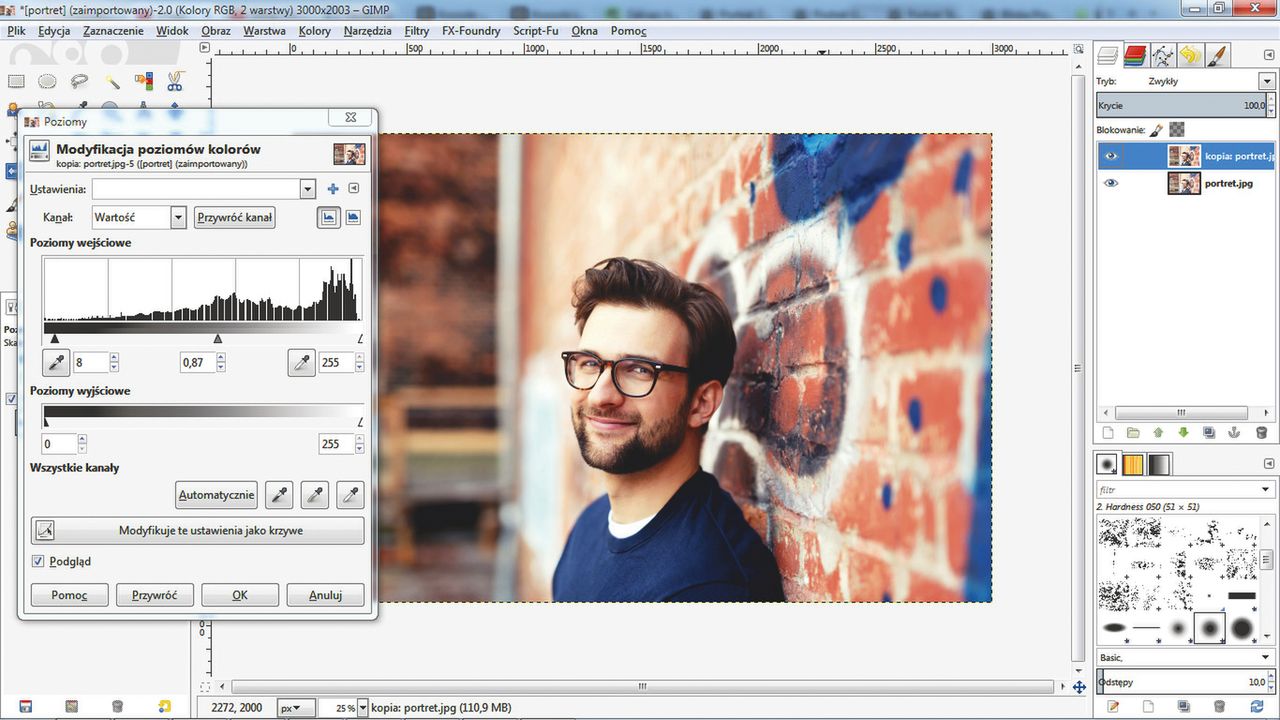Select the Ellipse Select tool
This screenshot has height=720, width=1280.
click(47, 81)
